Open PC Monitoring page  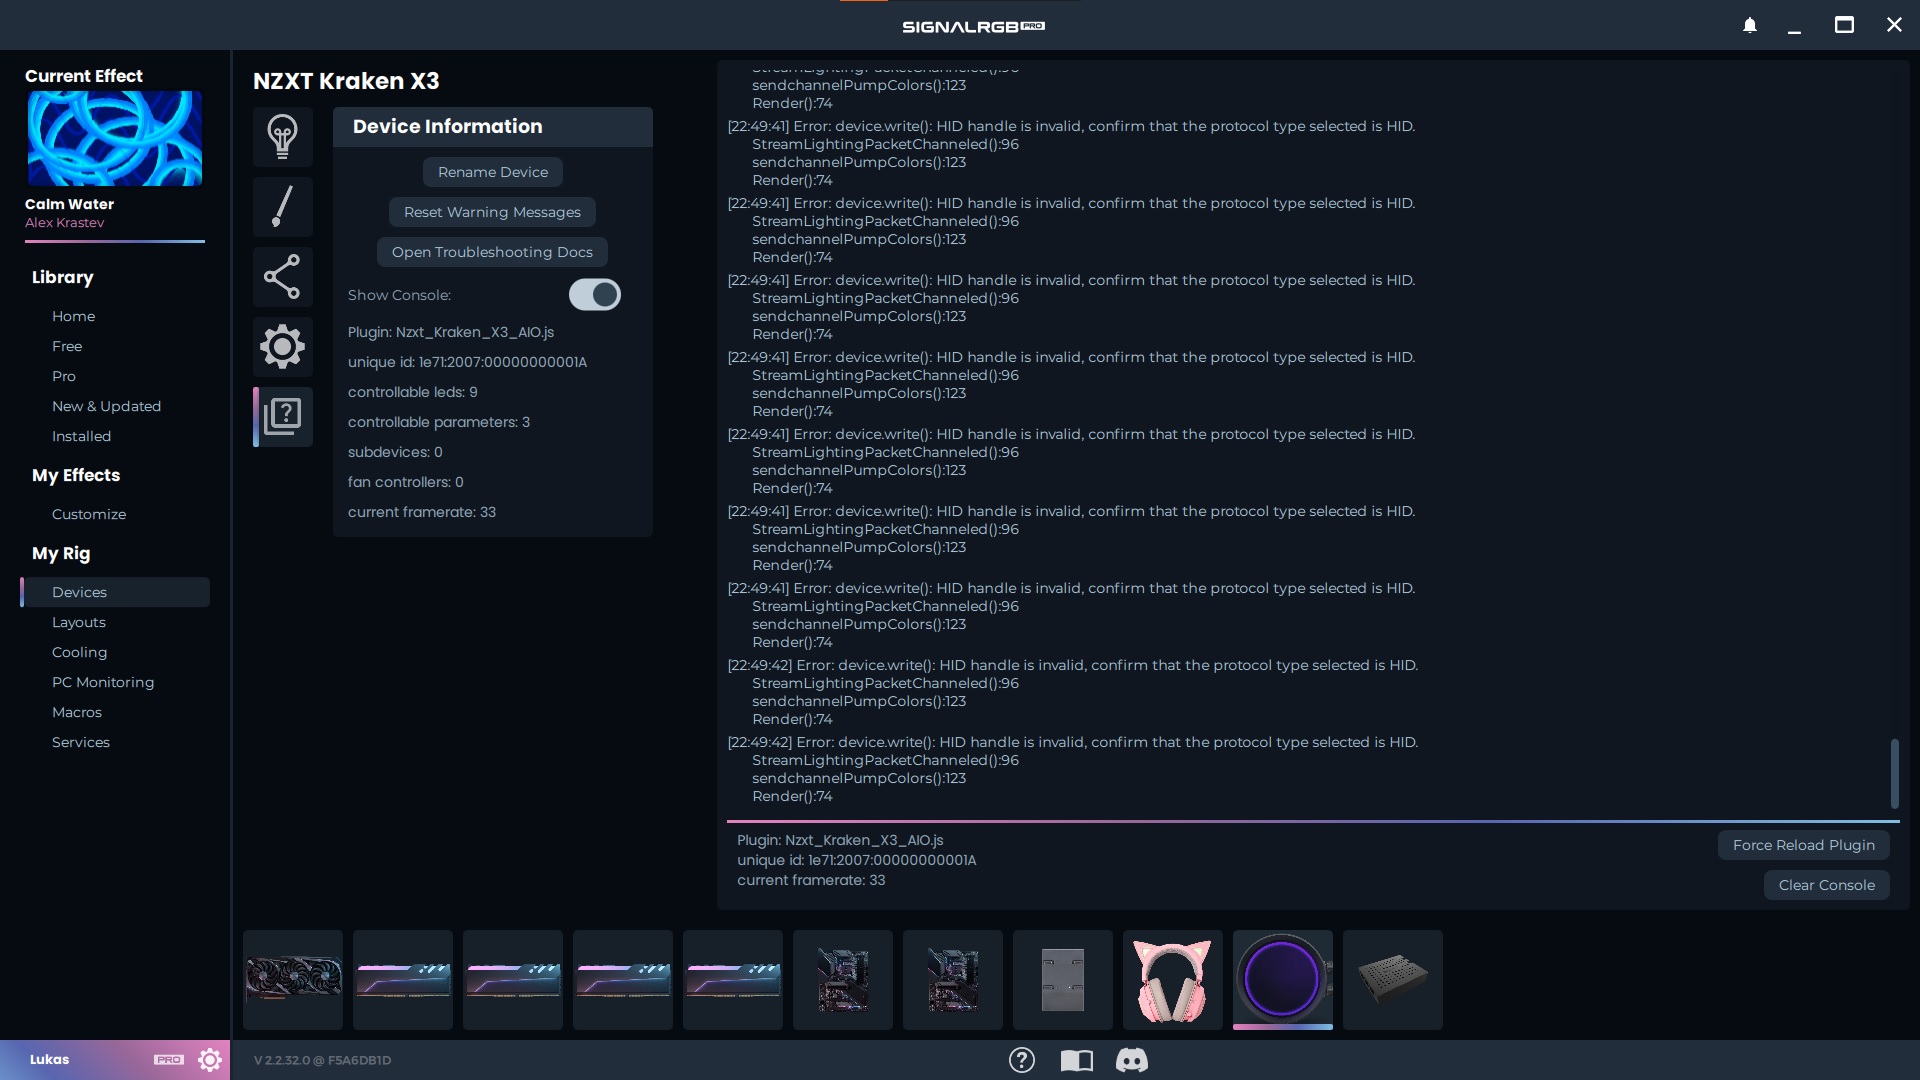click(x=103, y=682)
